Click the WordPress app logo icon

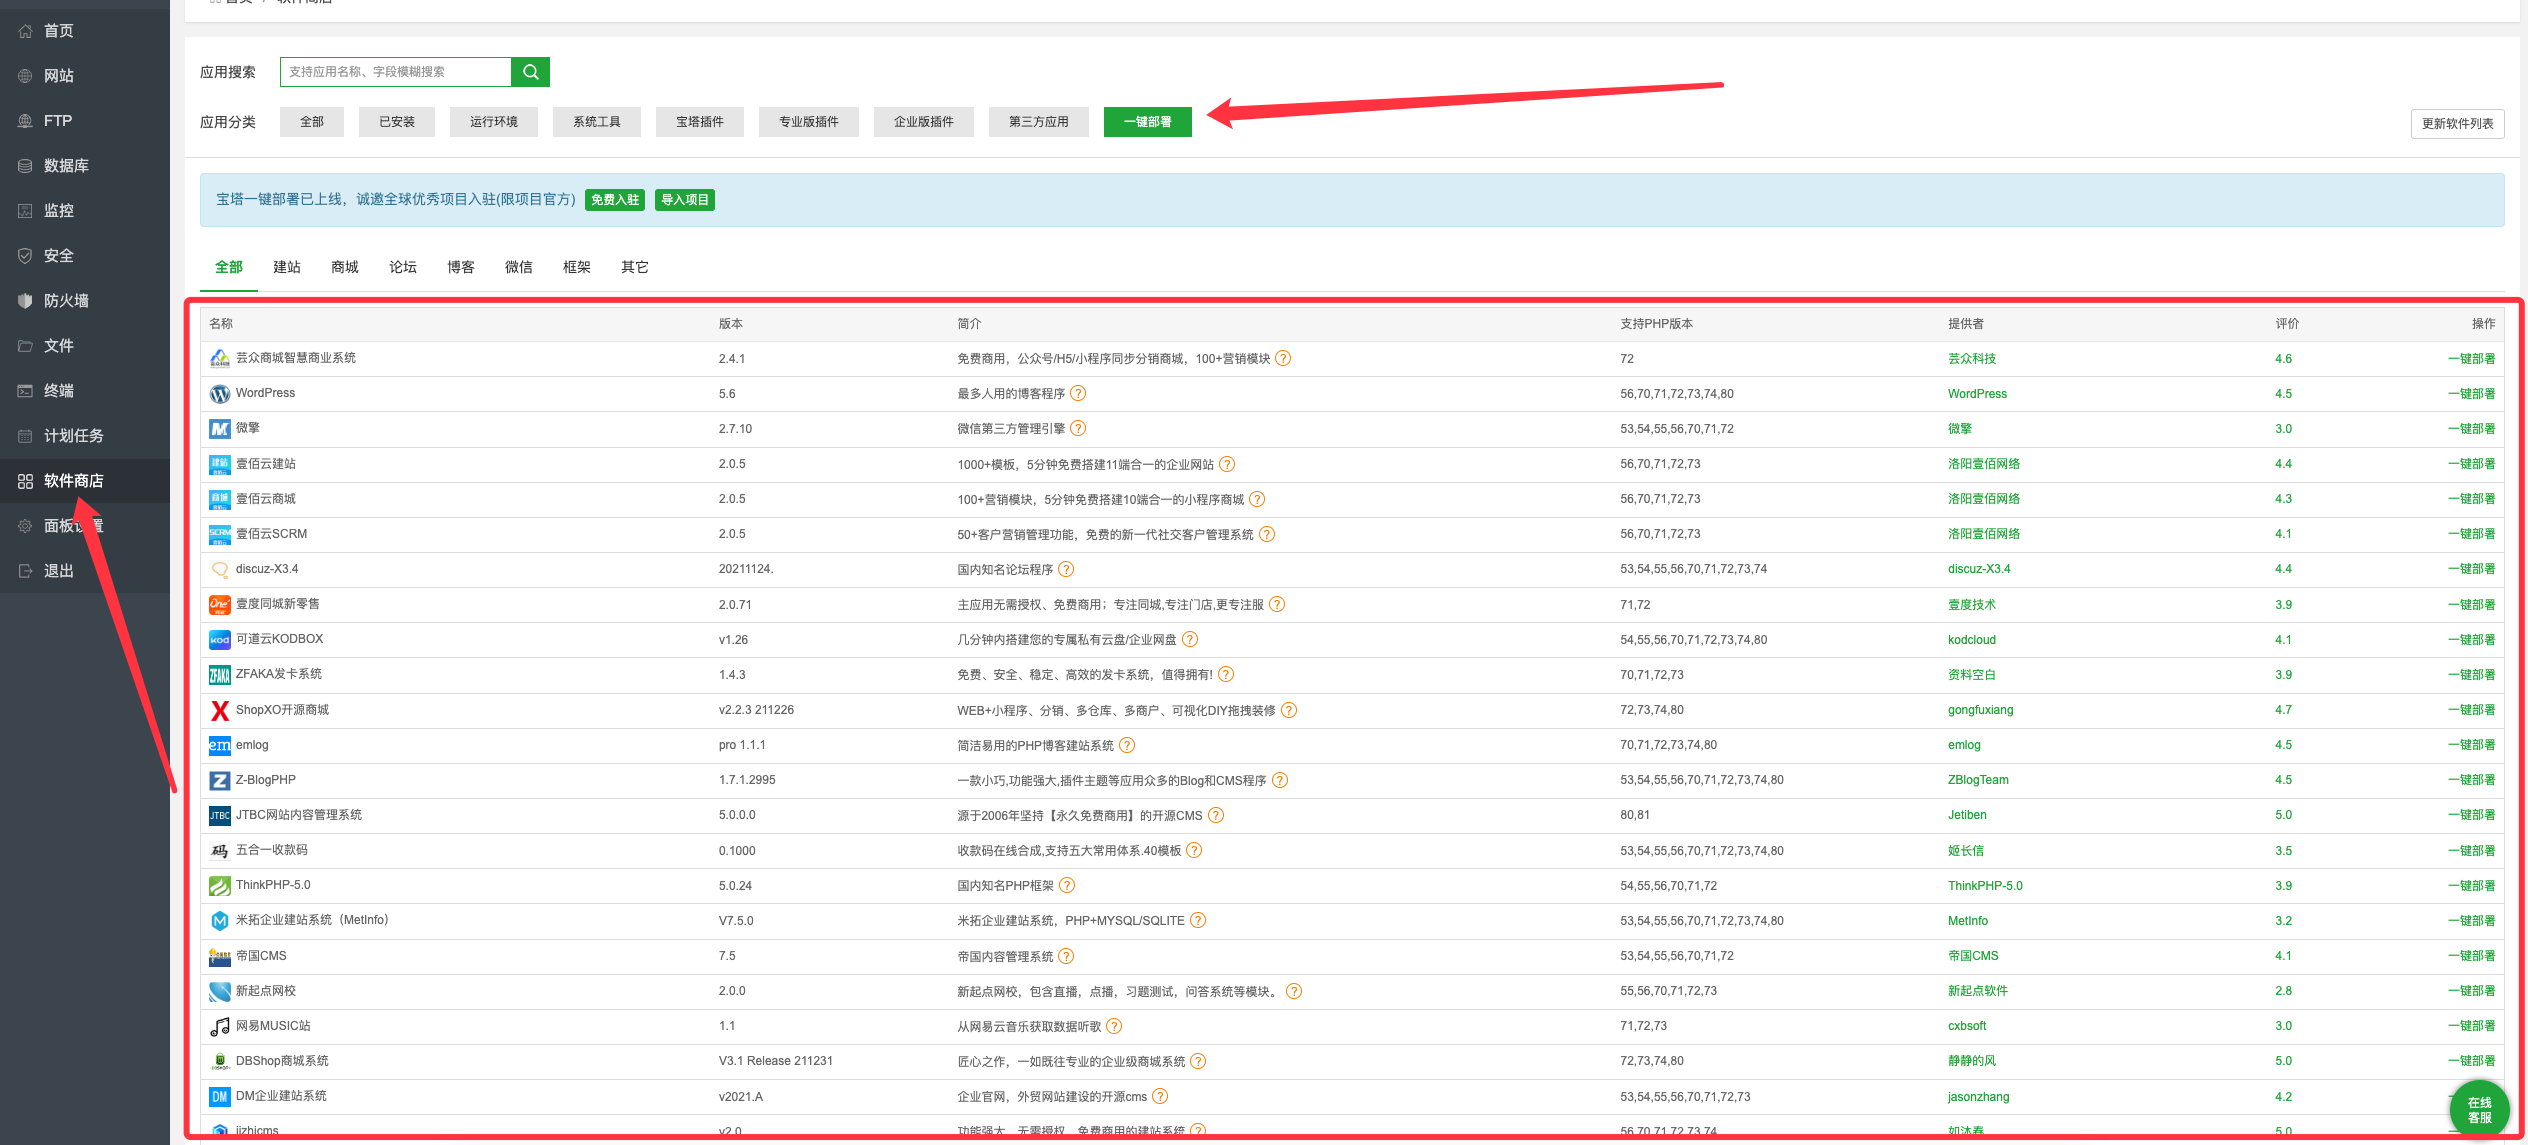tap(220, 394)
